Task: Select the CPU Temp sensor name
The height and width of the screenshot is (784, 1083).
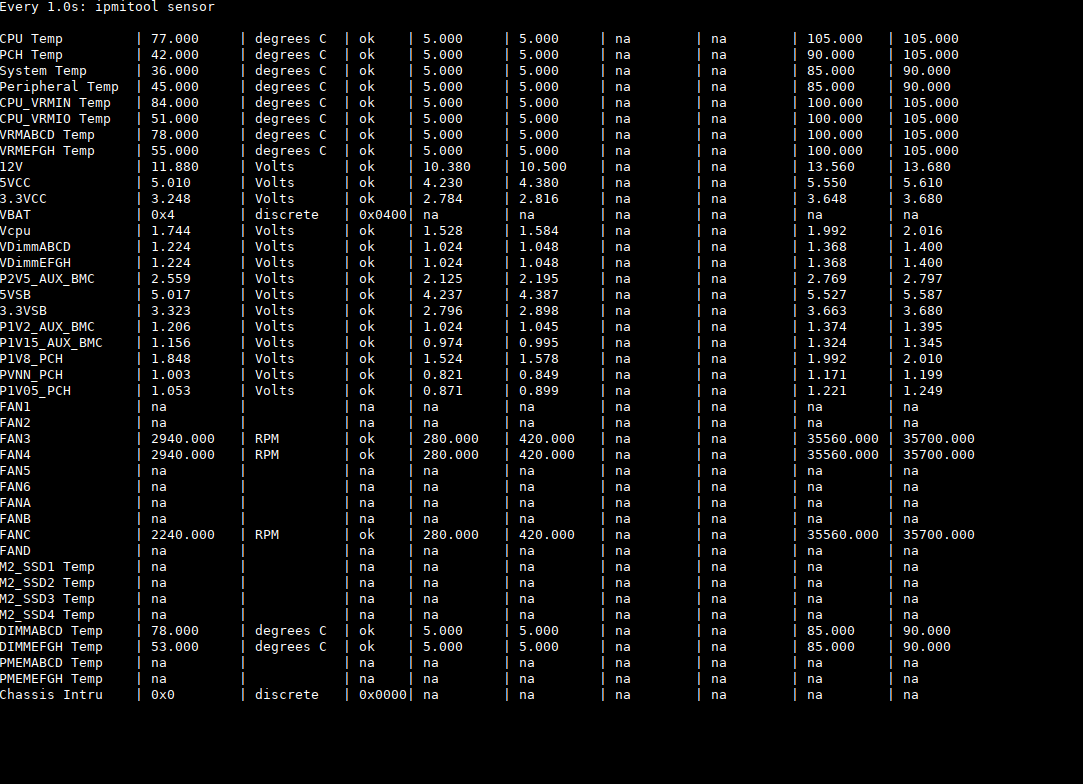Action: tap(31, 39)
